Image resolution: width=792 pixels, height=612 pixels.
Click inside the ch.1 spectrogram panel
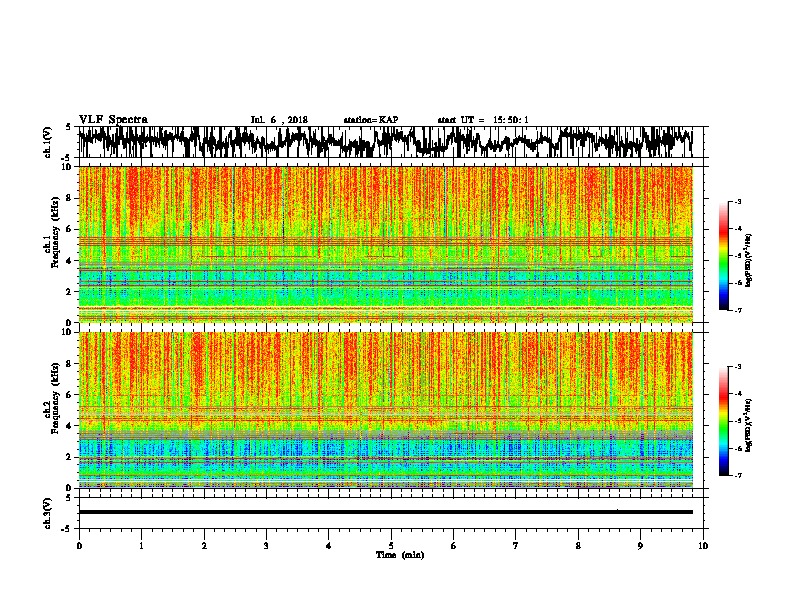pyautogui.click(x=385, y=244)
